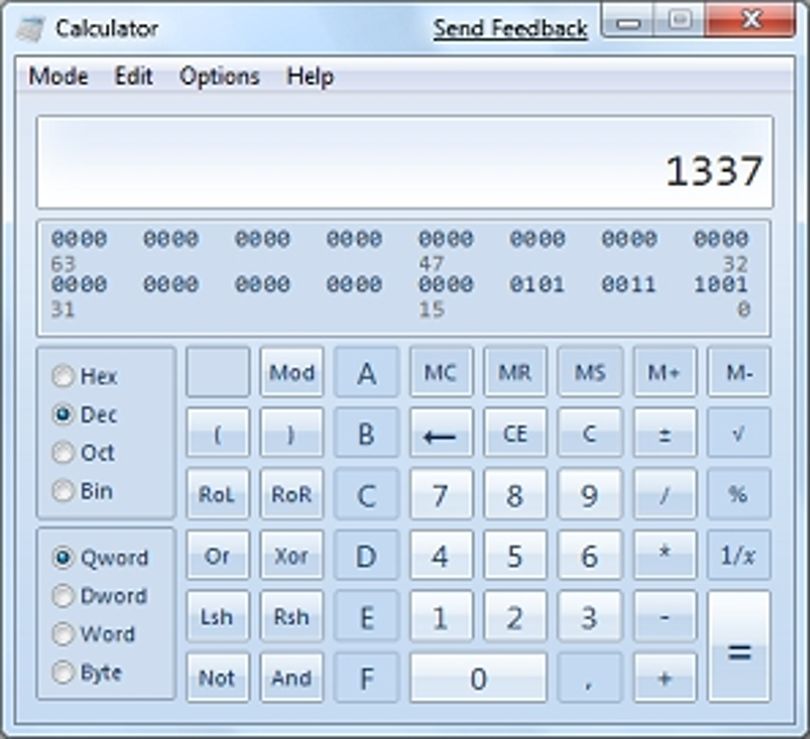Screen dimensions: 810x739
Task: Open the Options menu
Action: click(x=220, y=76)
